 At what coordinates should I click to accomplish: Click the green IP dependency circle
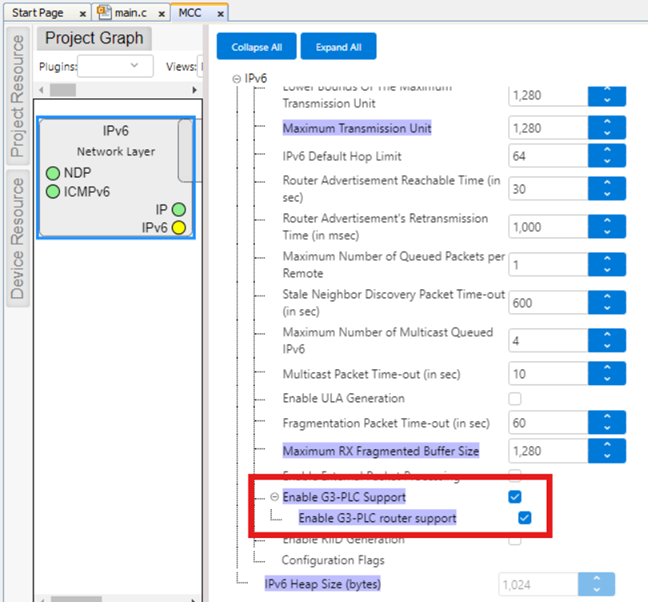[178, 210]
